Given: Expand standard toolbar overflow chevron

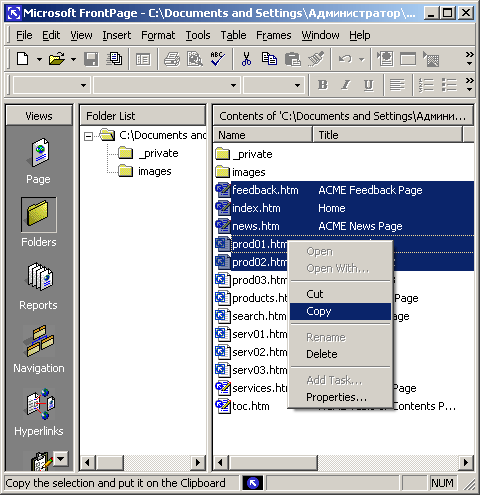Looking at the screenshot, I should 469,58.
